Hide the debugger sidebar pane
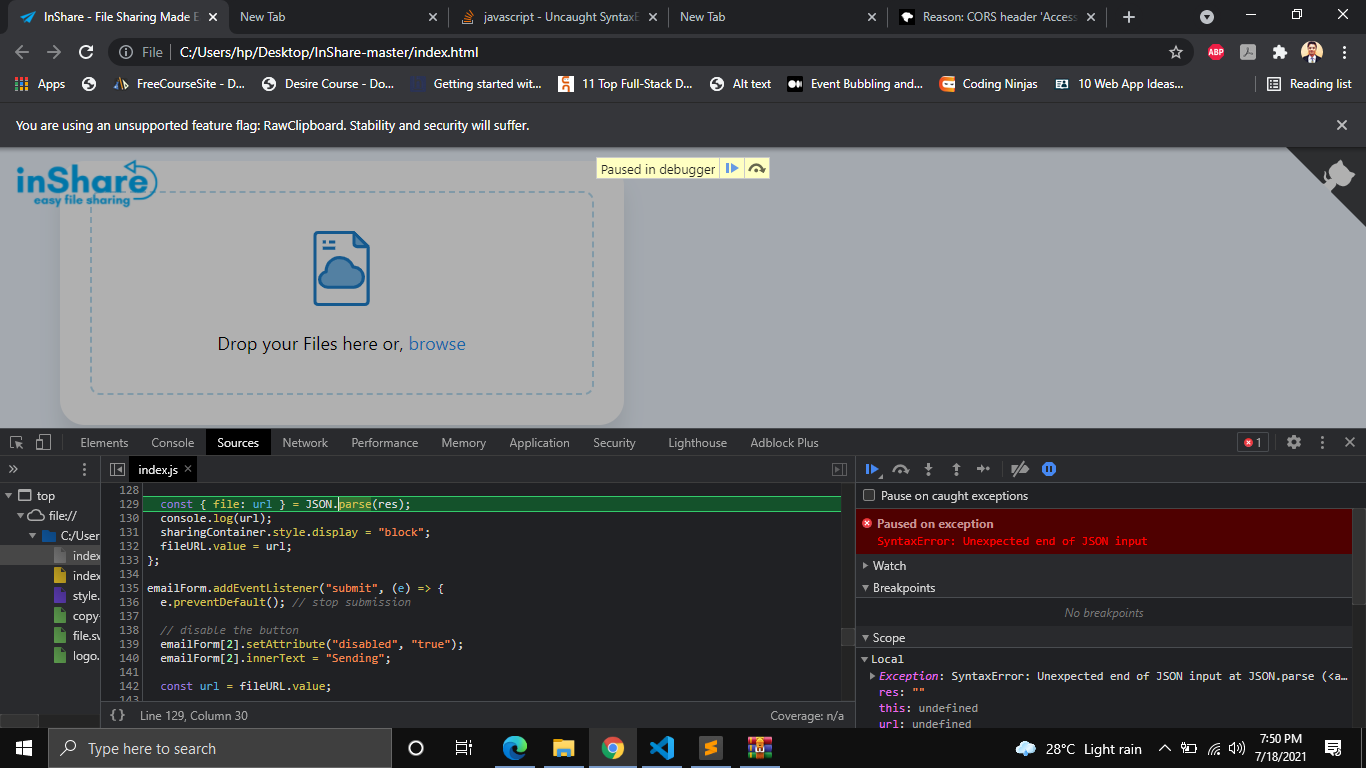 click(839, 469)
